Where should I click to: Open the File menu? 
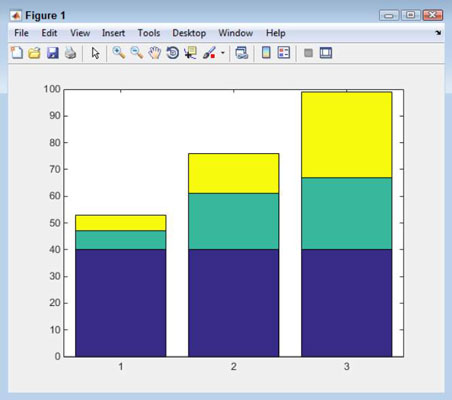(x=21, y=33)
